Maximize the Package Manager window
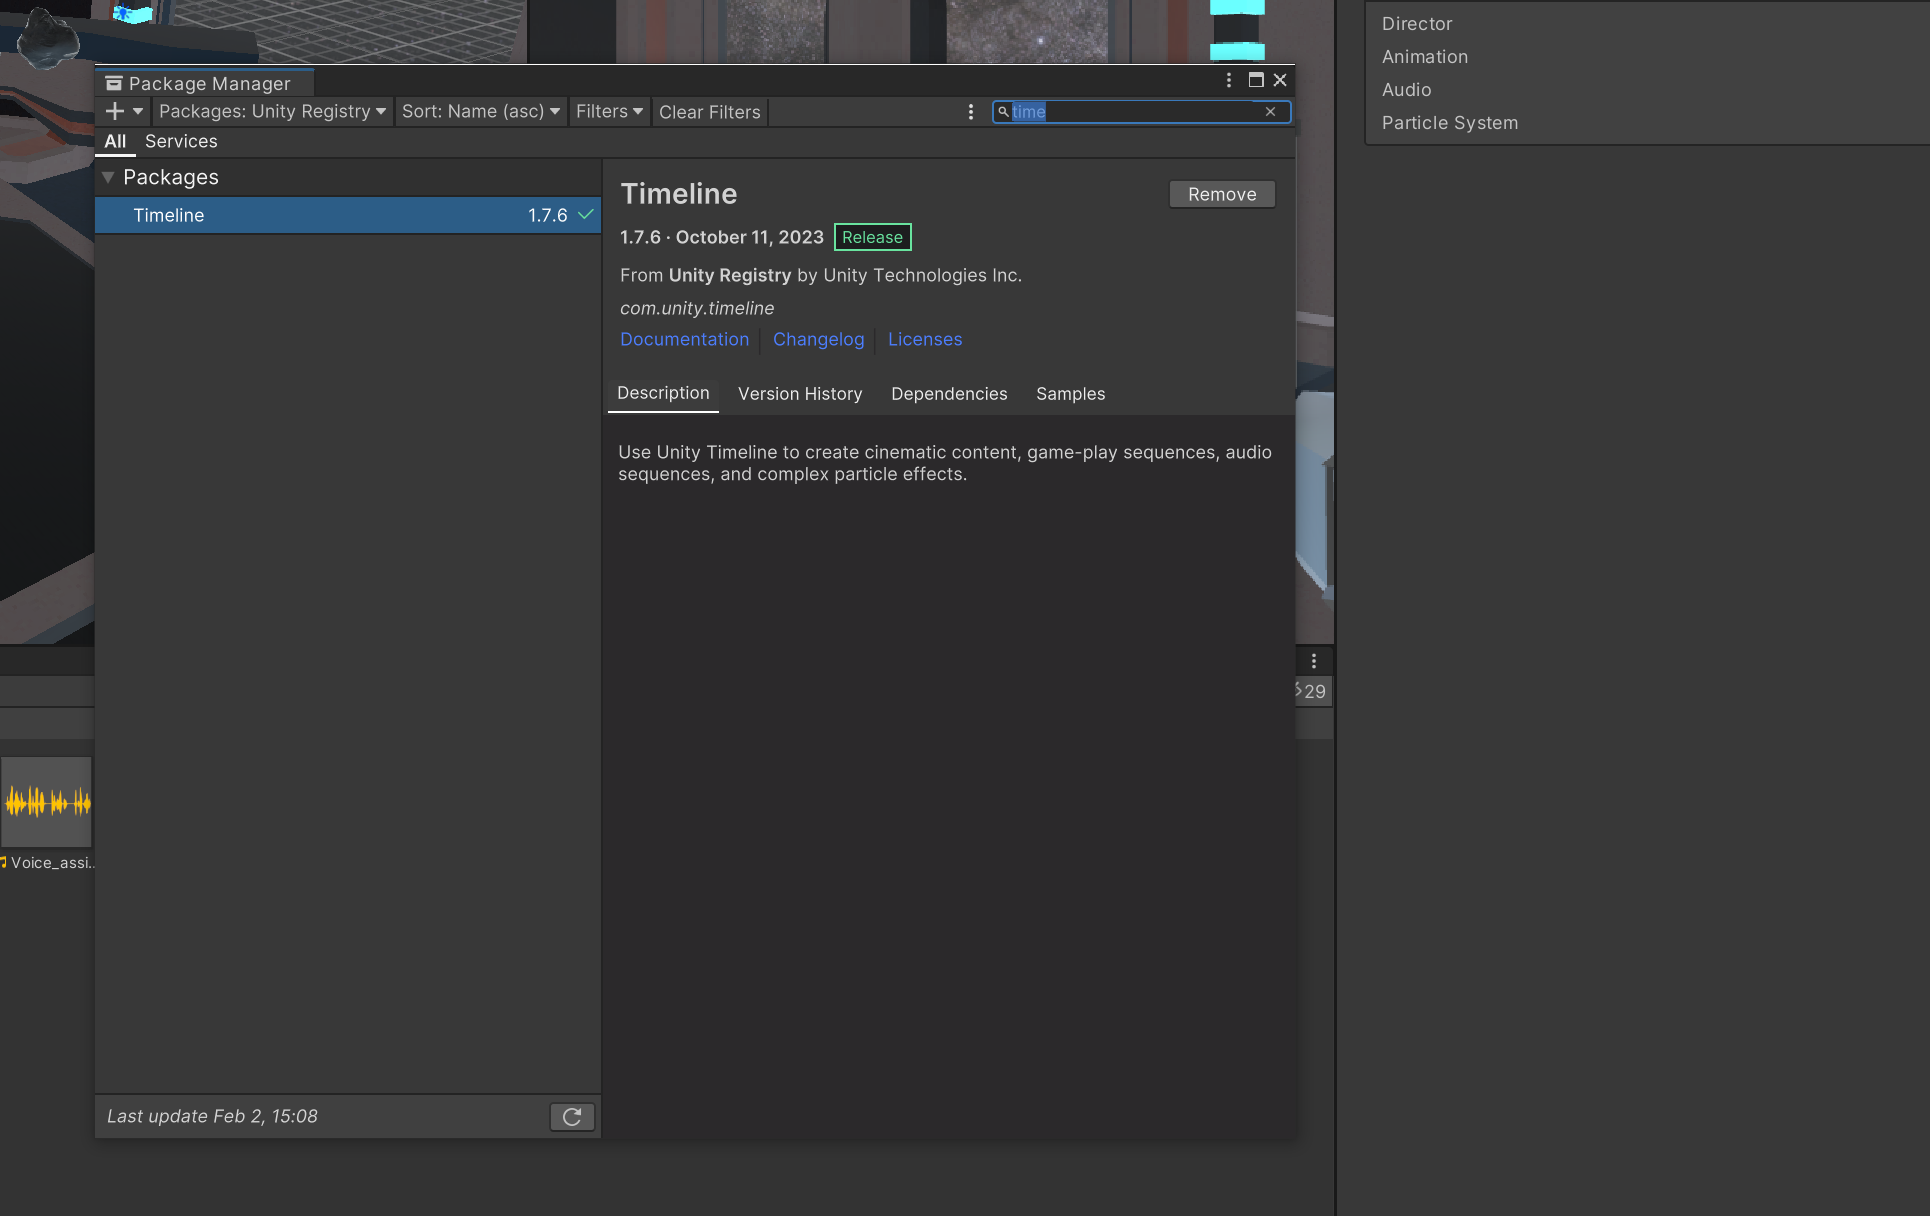 coord(1256,80)
